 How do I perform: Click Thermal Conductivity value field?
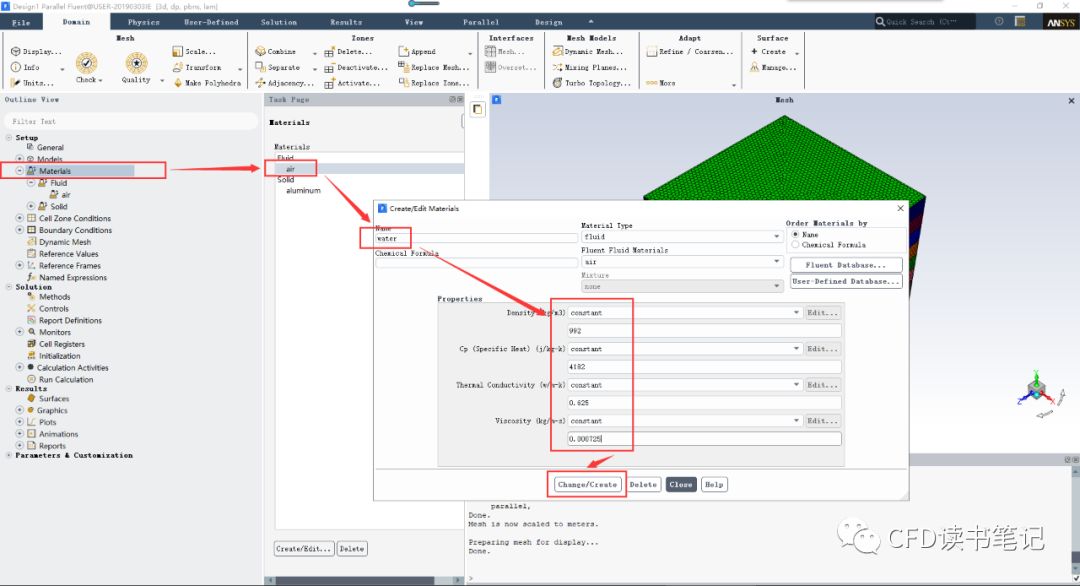tap(704, 403)
